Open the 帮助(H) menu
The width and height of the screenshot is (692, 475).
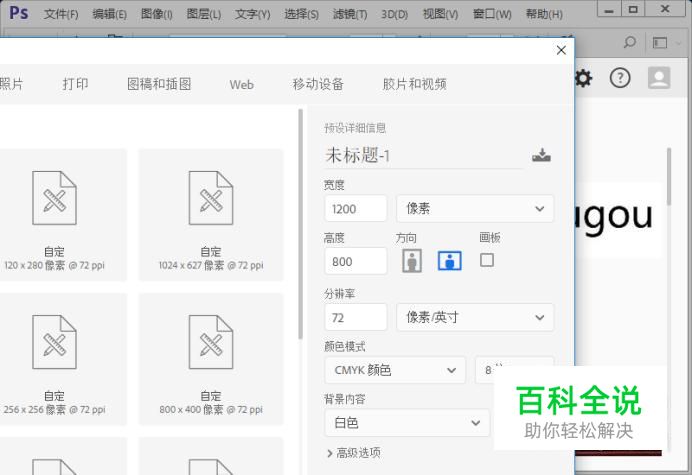tap(544, 14)
